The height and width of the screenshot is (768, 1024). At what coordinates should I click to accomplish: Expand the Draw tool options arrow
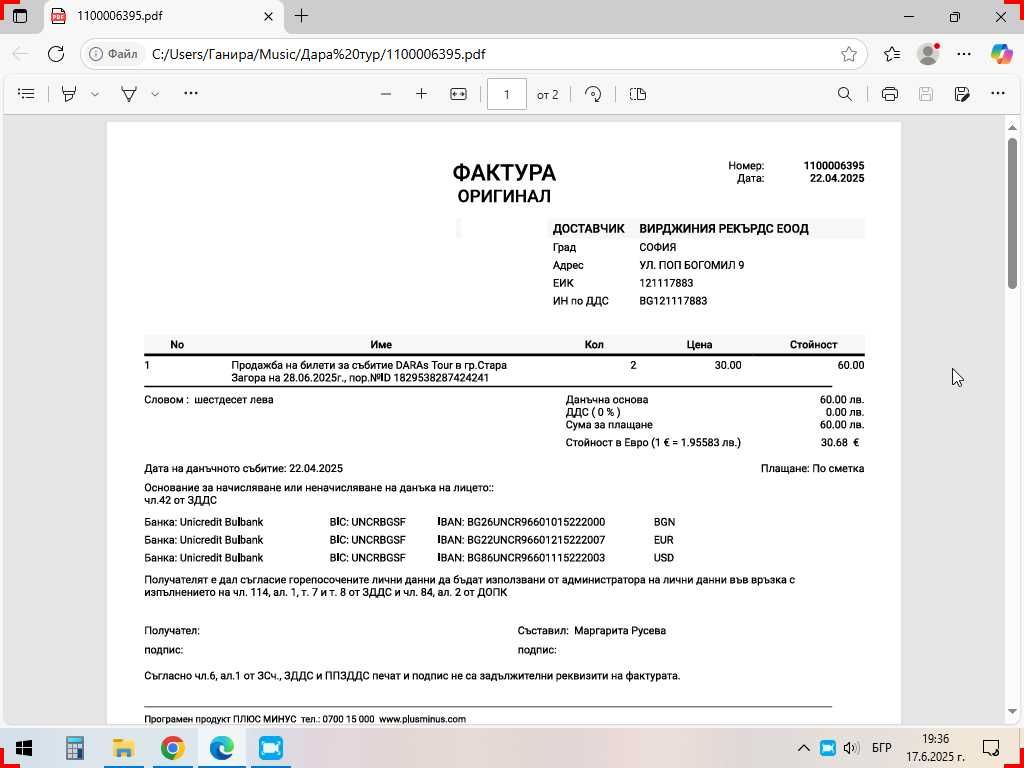coord(155,94)
